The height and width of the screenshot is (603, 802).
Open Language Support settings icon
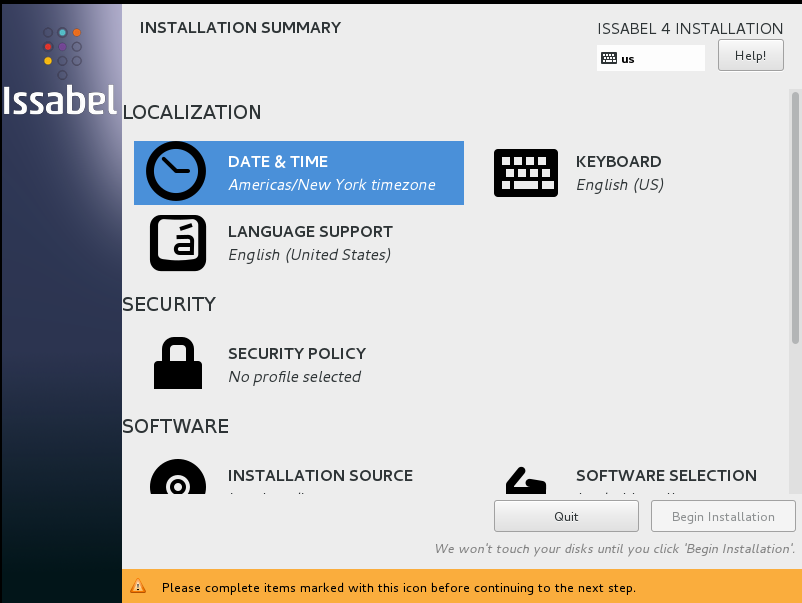(176, 242)
